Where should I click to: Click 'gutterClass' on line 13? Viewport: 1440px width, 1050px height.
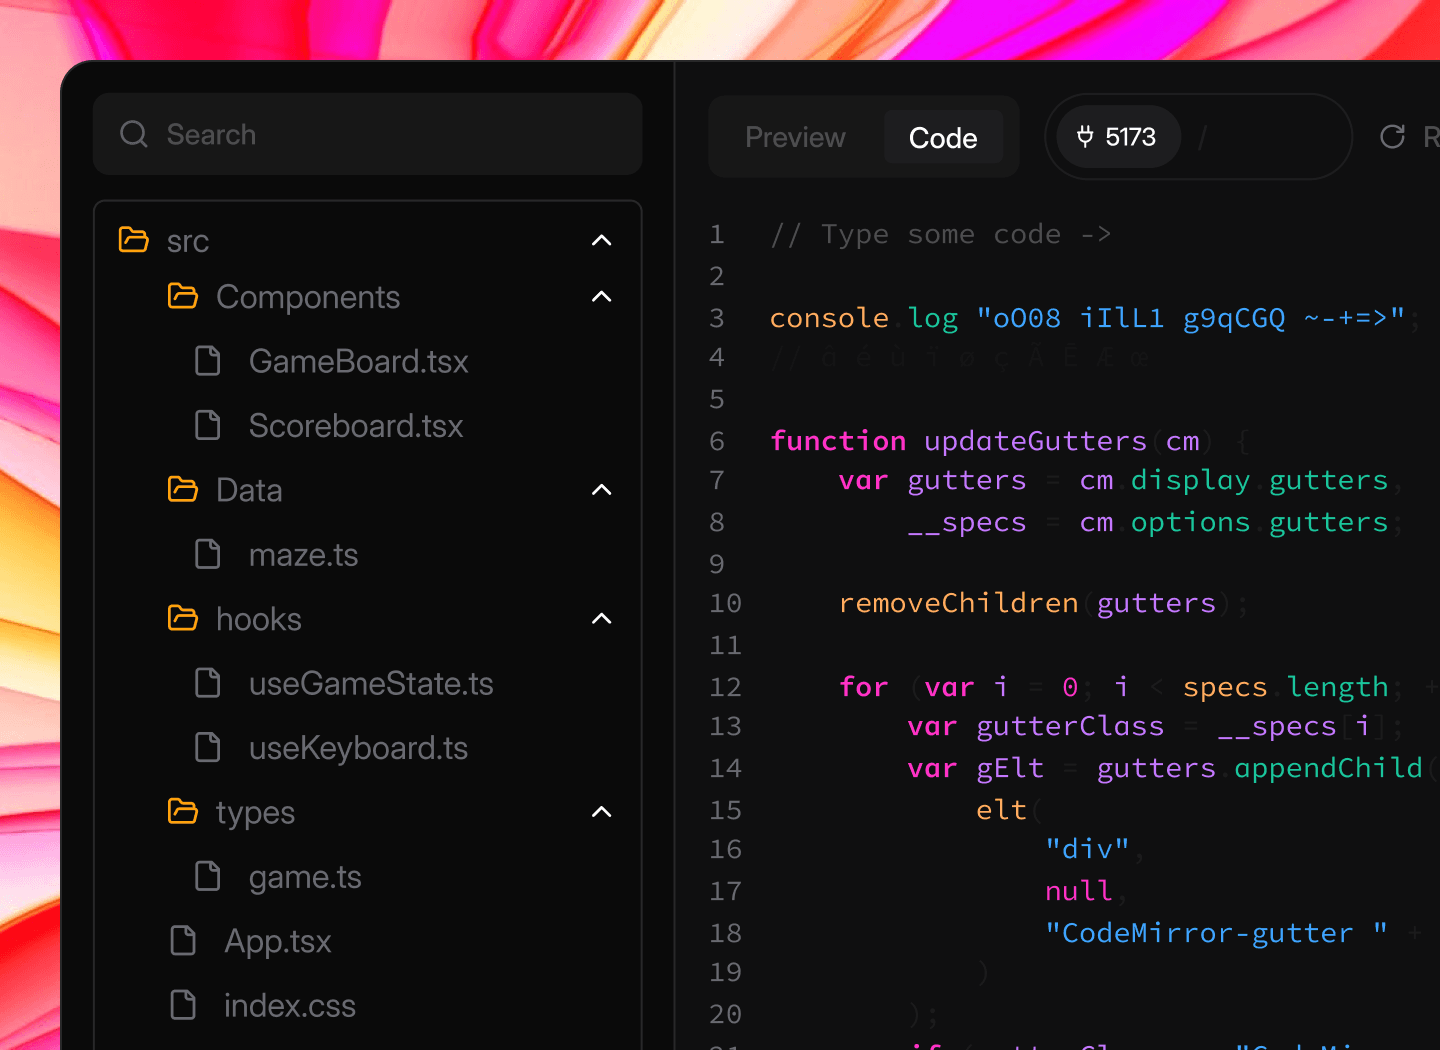click(1070, 726)
